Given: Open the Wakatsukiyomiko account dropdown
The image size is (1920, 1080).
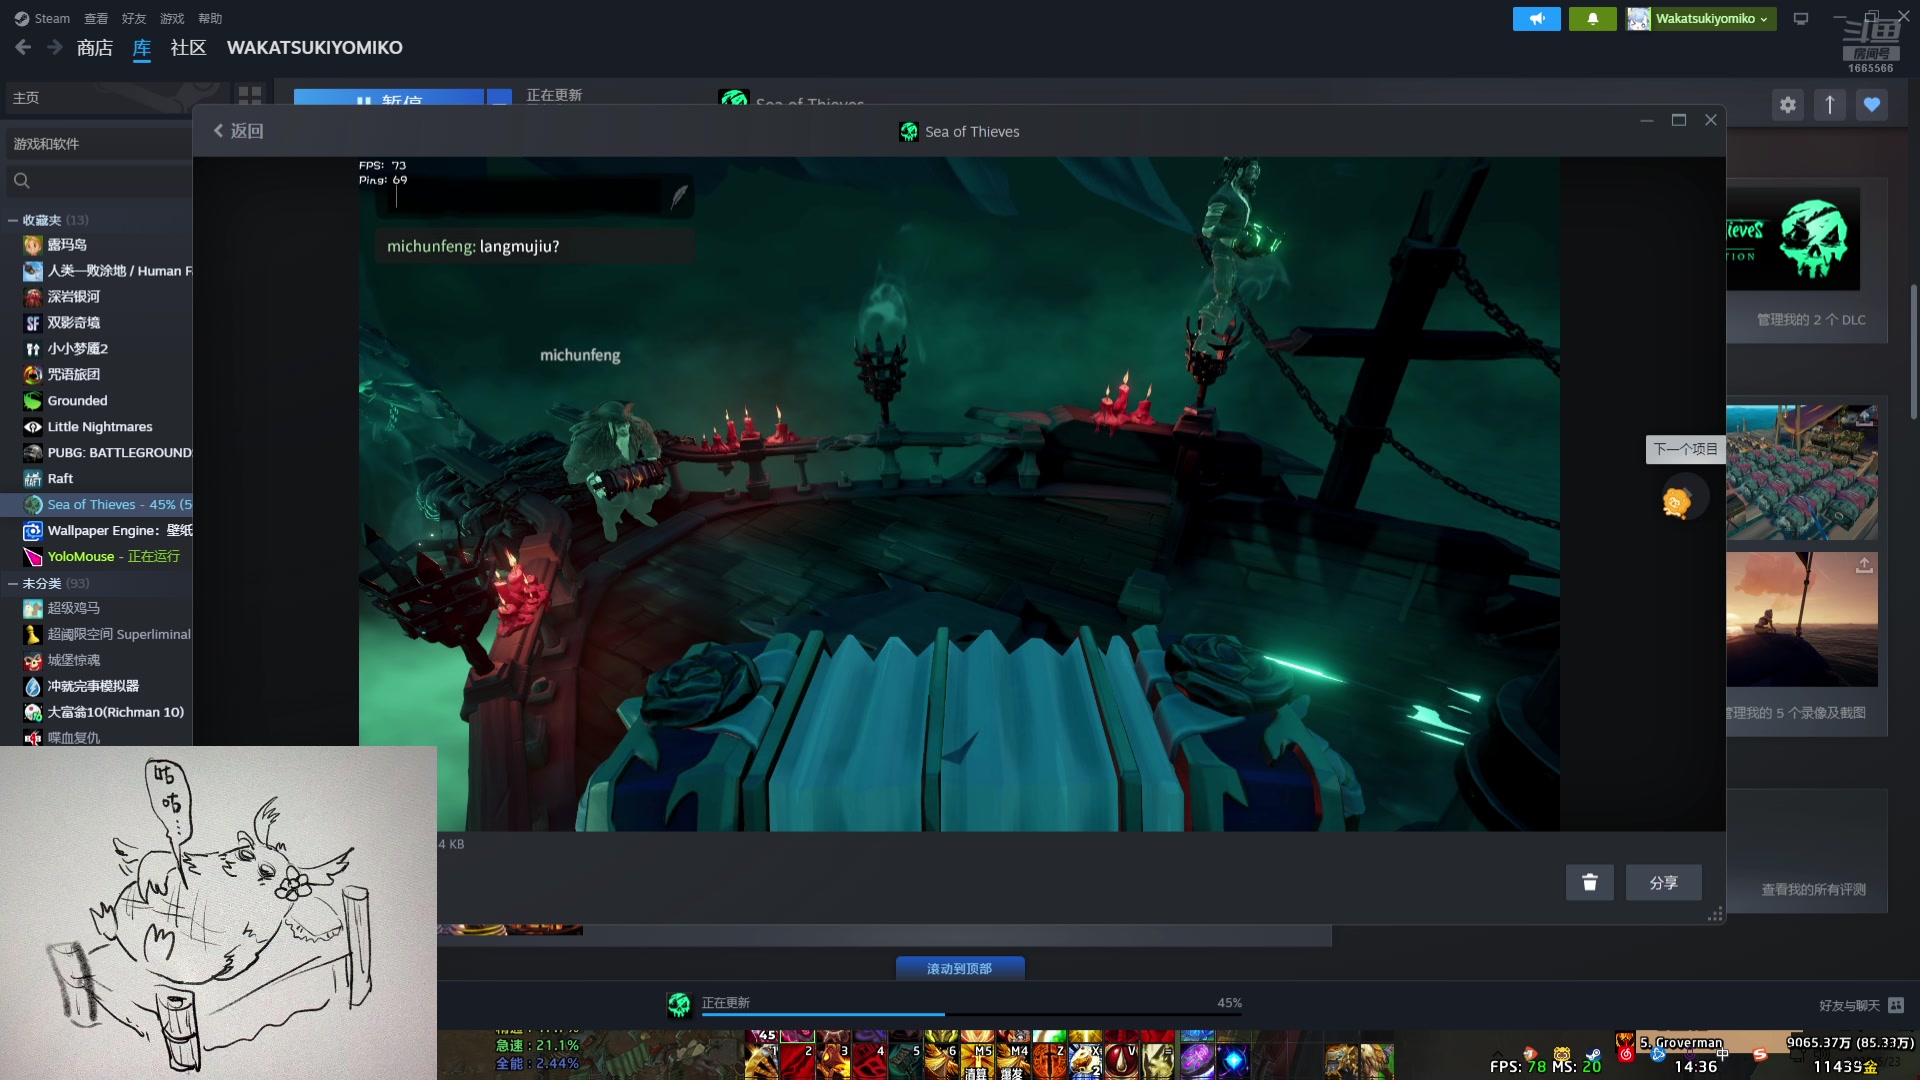Looking at the screenshot, I should coord(1701,19).
